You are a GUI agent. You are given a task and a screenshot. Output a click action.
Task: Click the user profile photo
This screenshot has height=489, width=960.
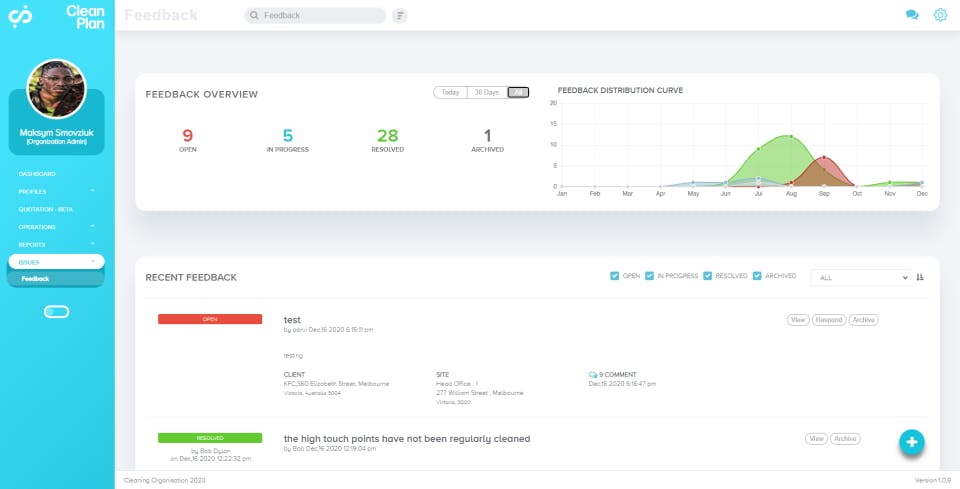pyautogui.click(x=56, y=89)
